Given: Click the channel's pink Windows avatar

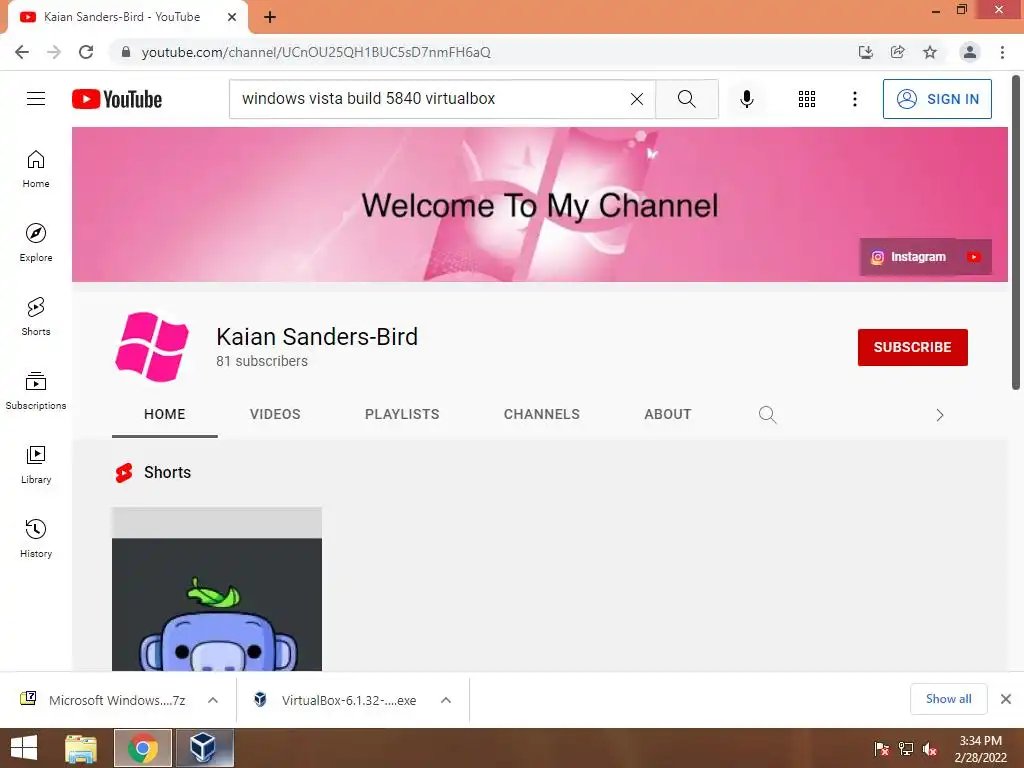Looking at the screenshot, I should tap(152, 347).
